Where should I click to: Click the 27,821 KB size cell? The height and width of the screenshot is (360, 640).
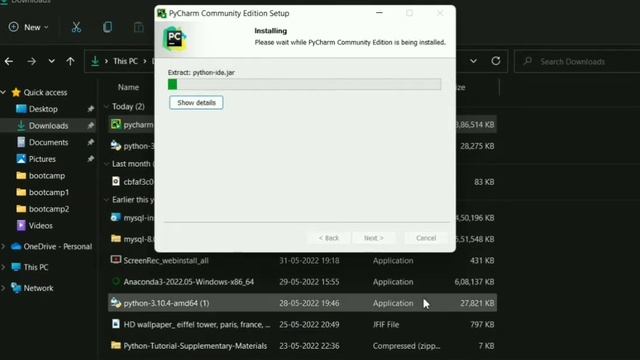[477, 303]
